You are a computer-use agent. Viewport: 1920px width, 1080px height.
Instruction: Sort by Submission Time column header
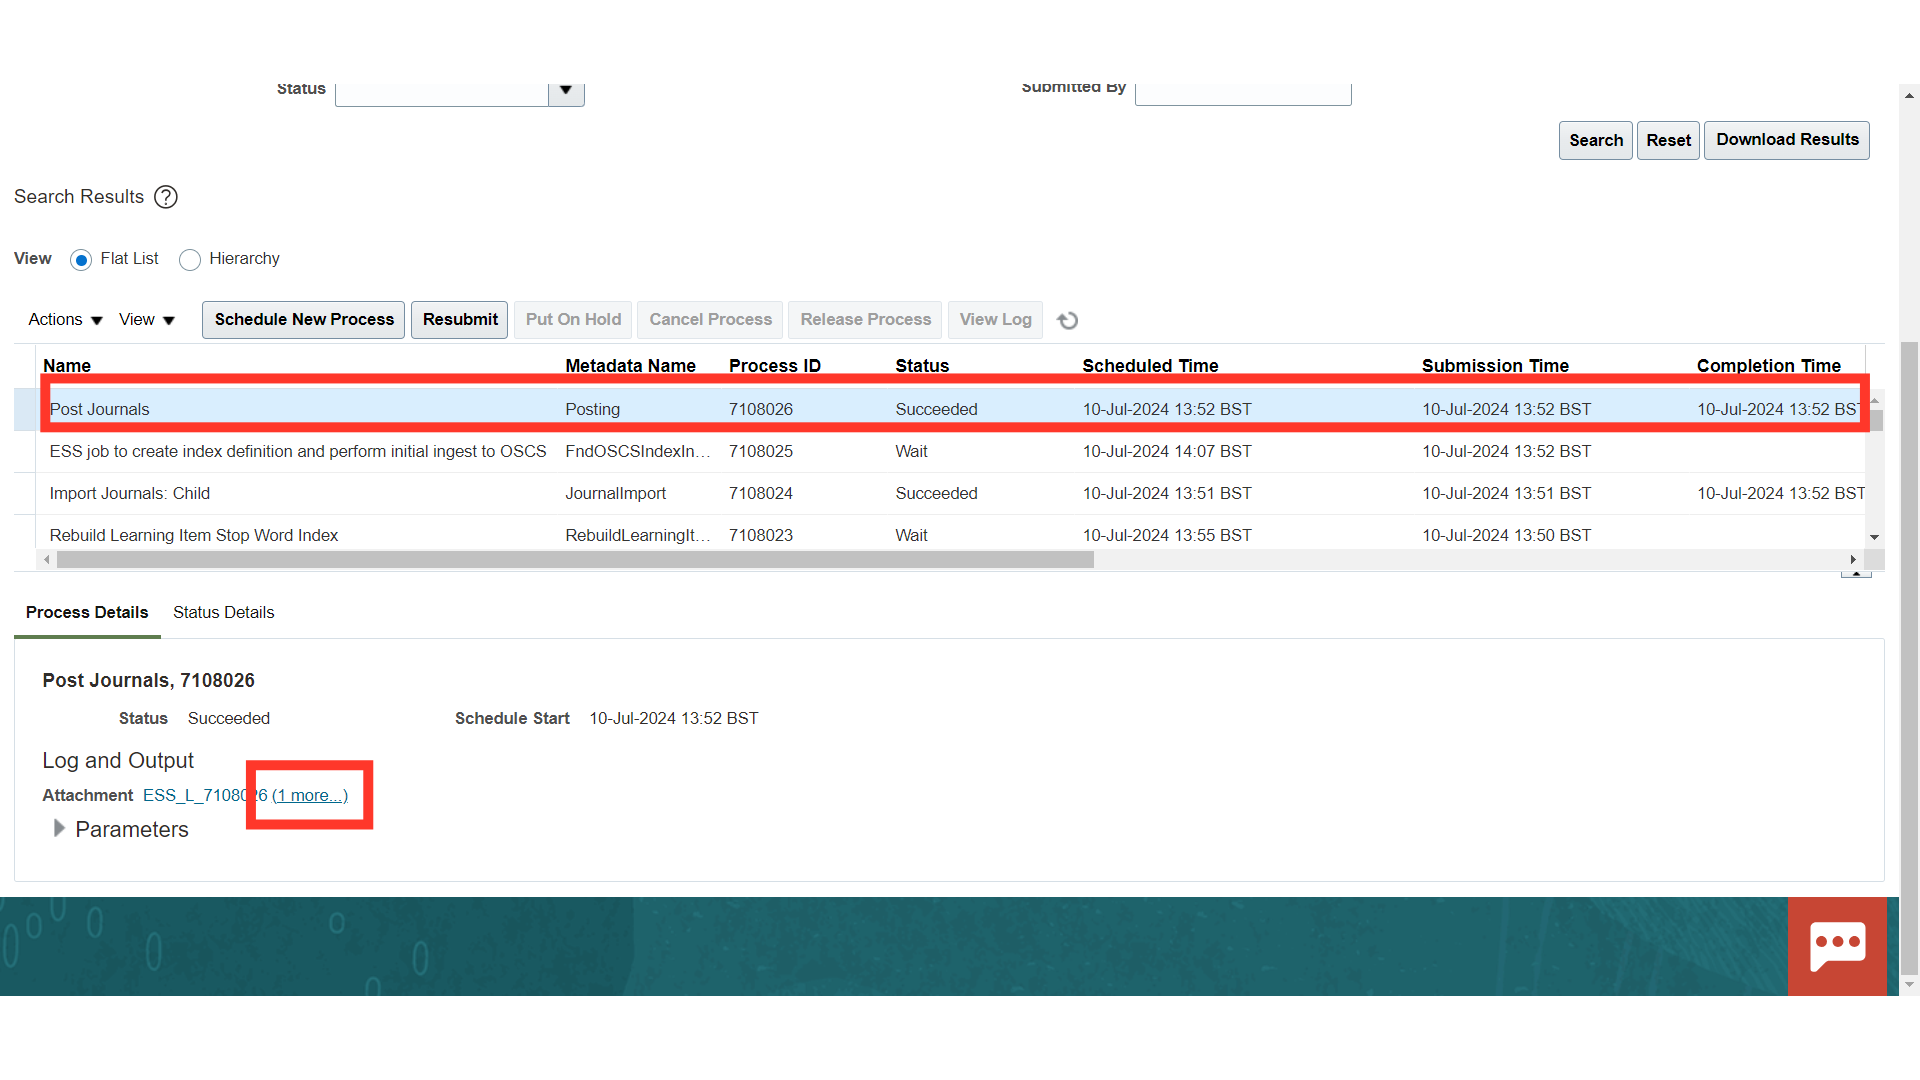tap(1495, 366)
